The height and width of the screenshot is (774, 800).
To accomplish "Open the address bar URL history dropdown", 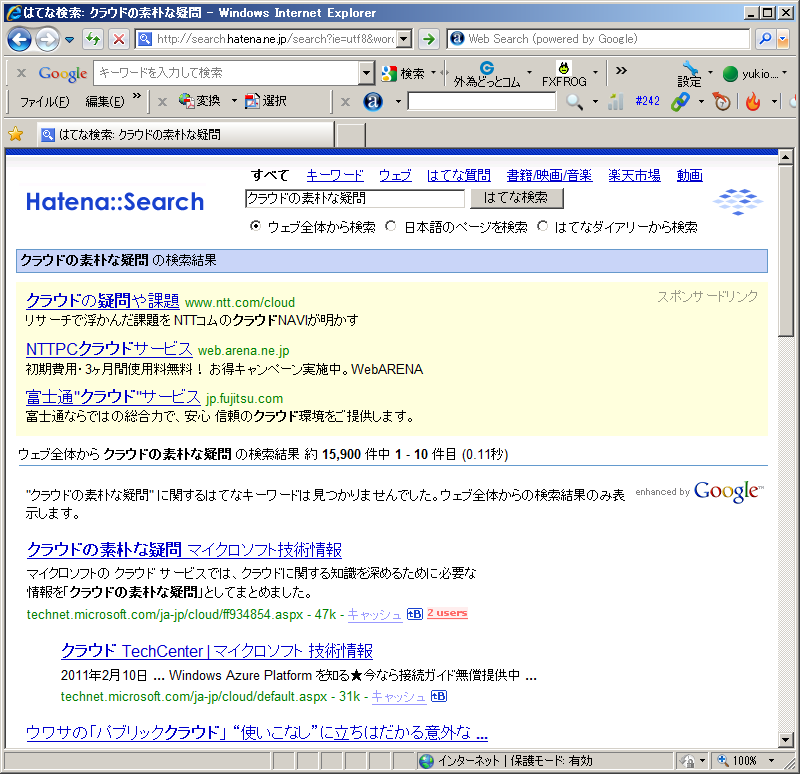I will point(404,39).
